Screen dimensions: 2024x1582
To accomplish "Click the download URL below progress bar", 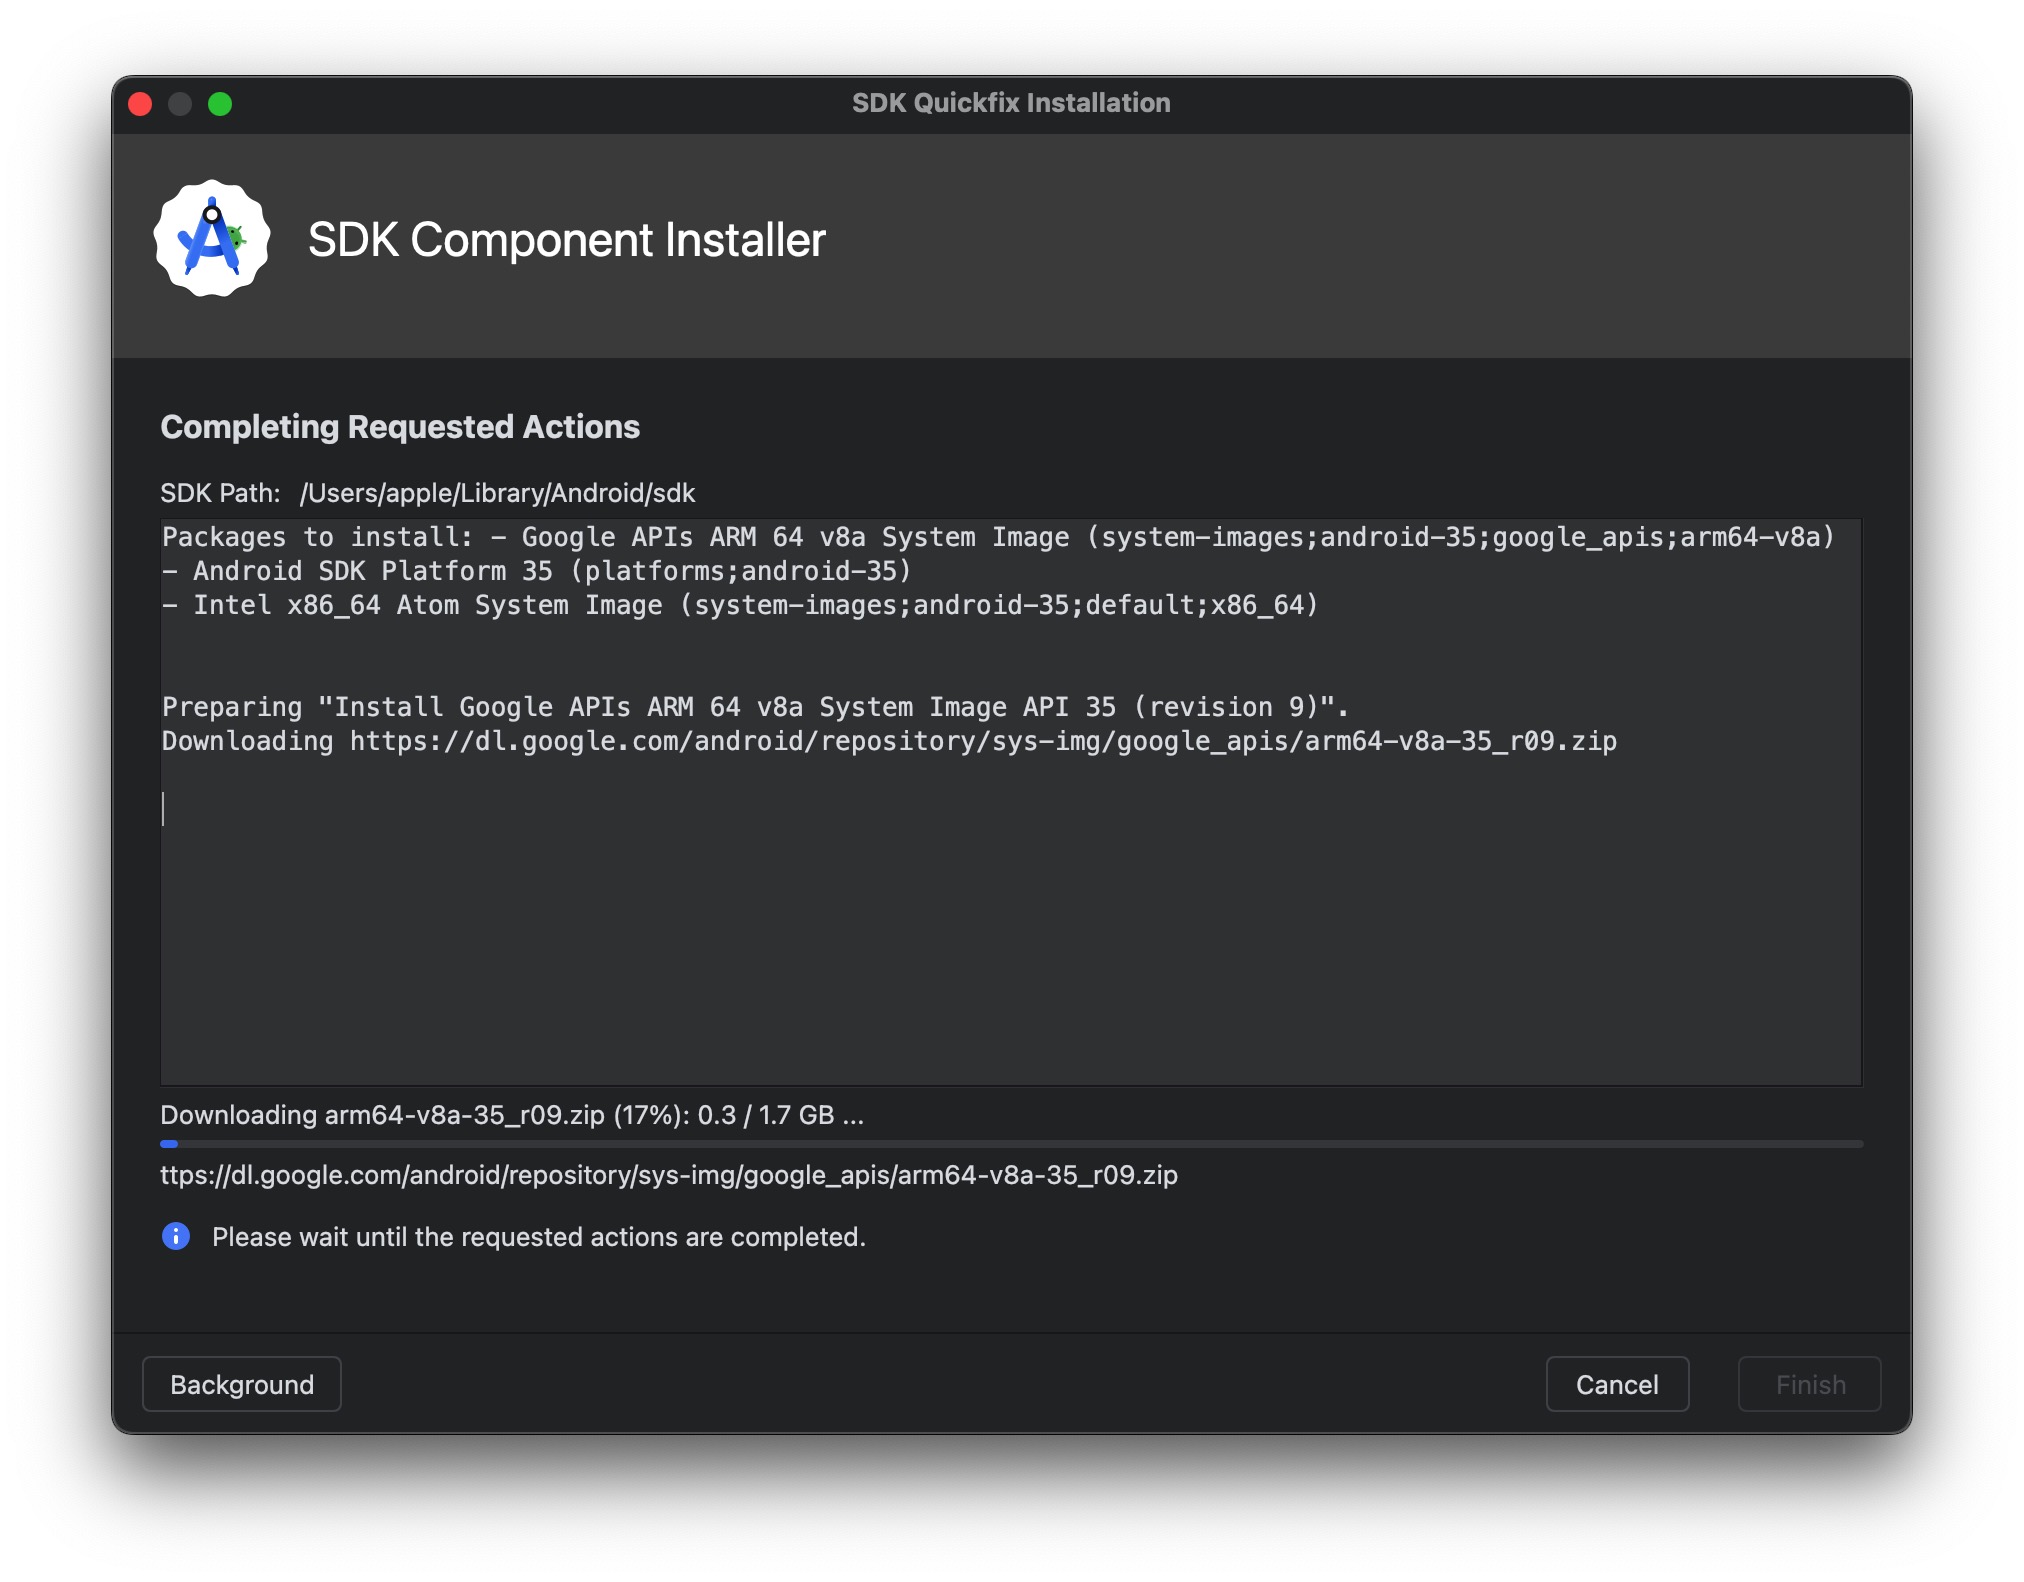I will coord(668,1175).
